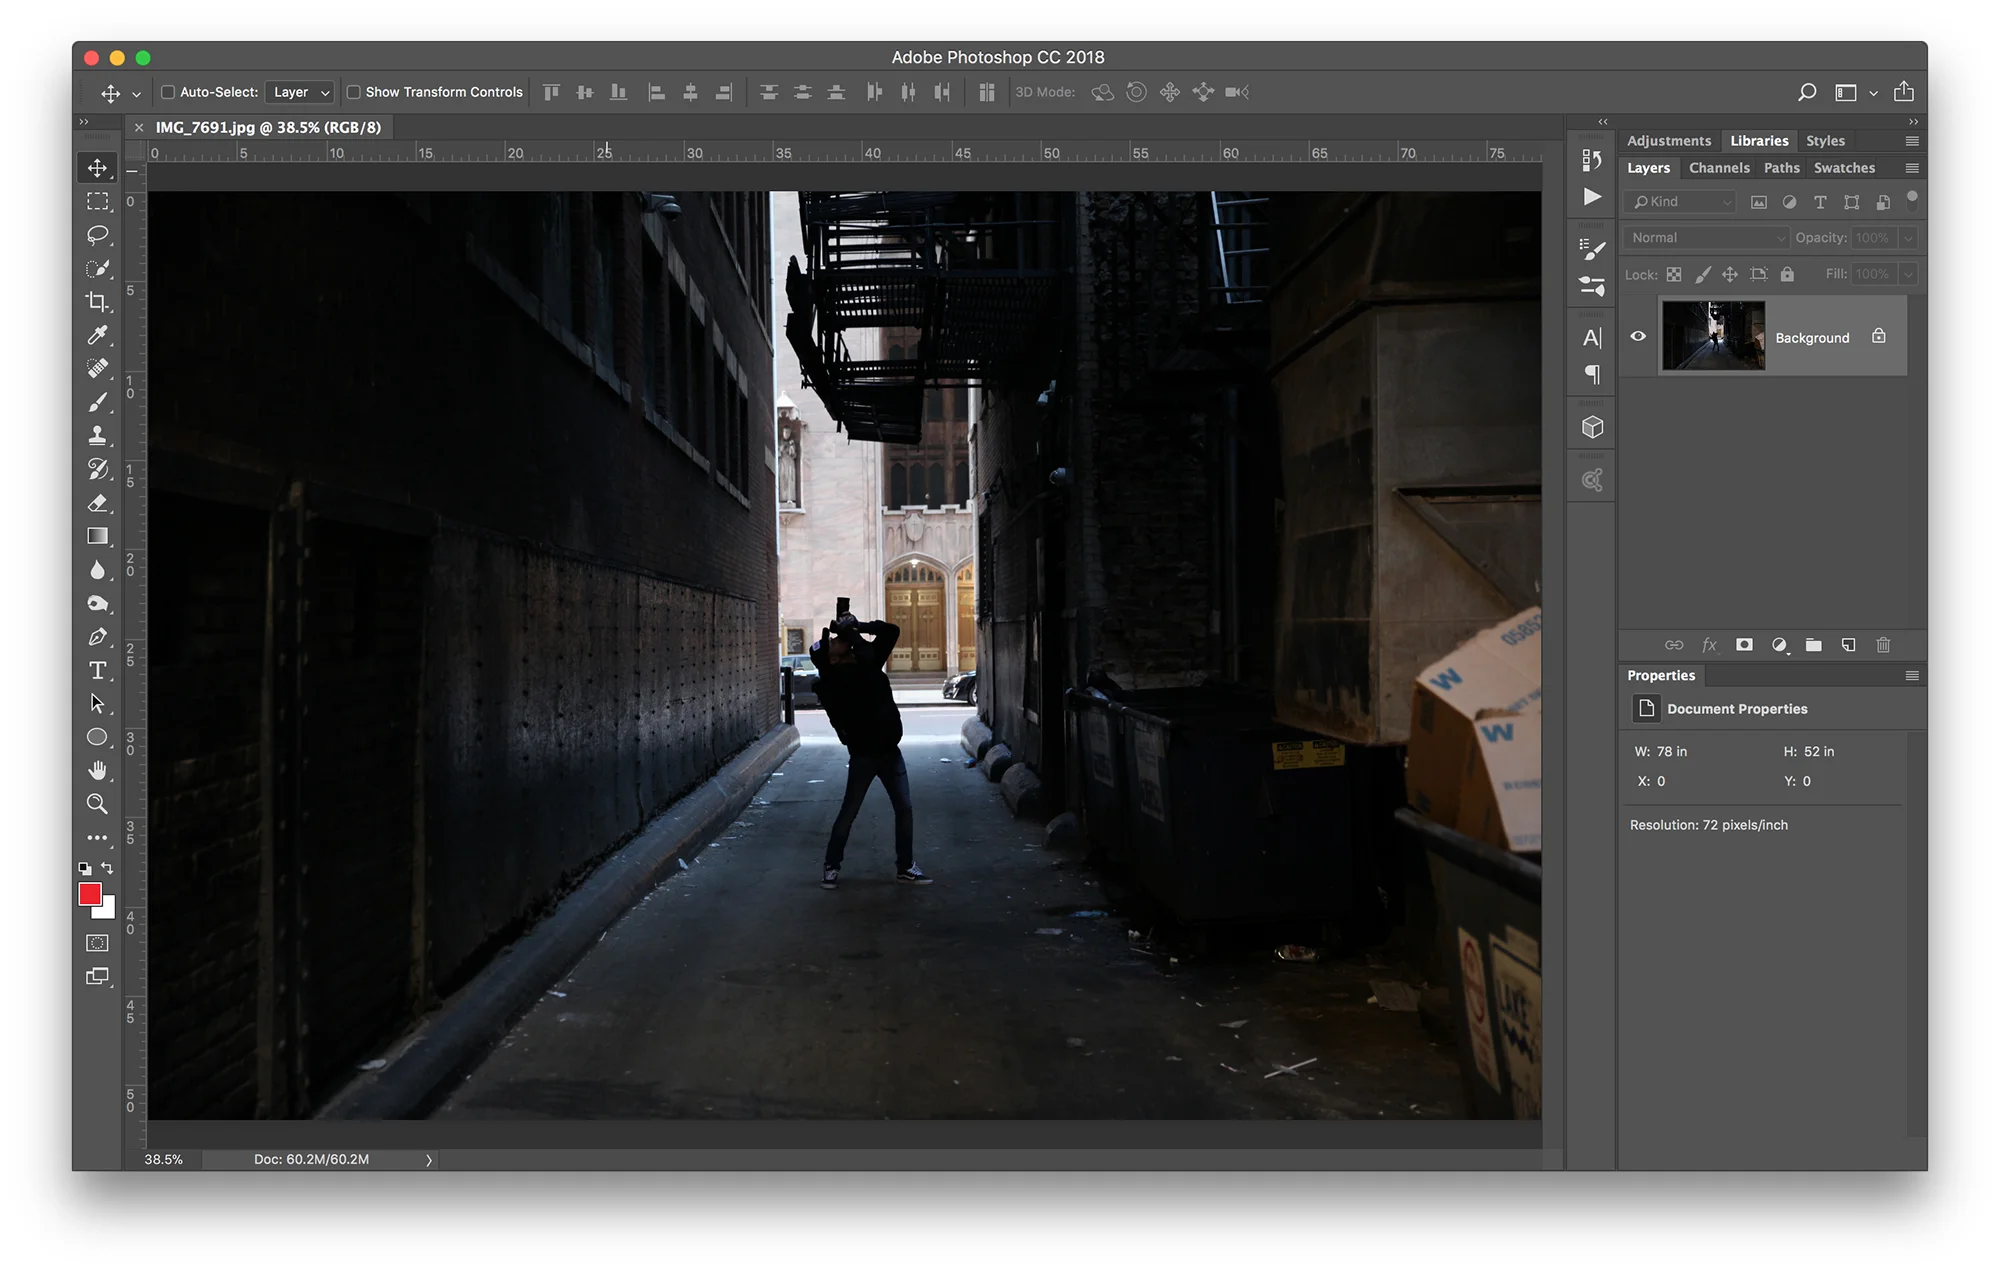Switch to the Paths tab

[x=1781, y=168]
